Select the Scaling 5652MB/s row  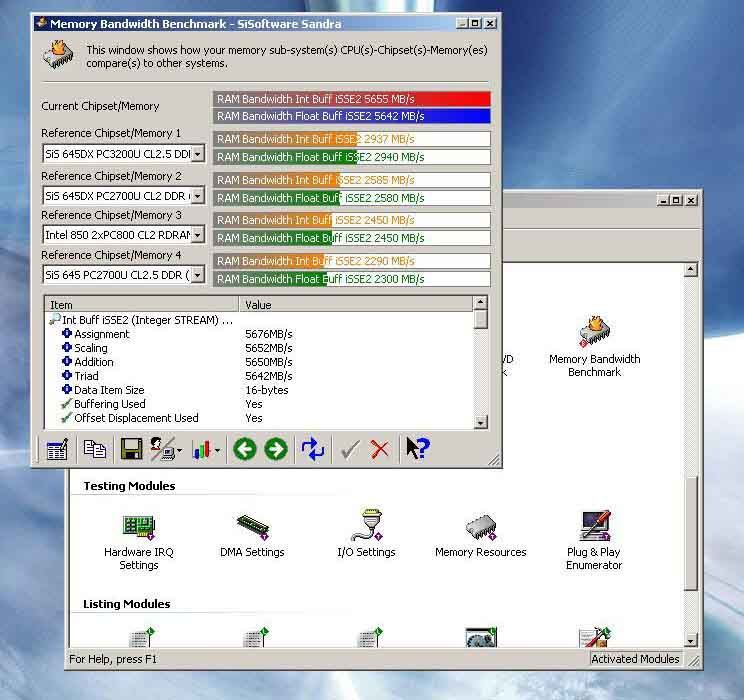click(x=259, y=348)
